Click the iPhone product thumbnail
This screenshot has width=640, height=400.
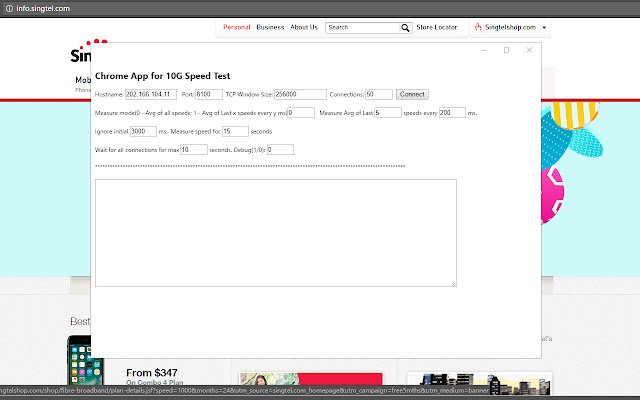[x=85, y=360]
